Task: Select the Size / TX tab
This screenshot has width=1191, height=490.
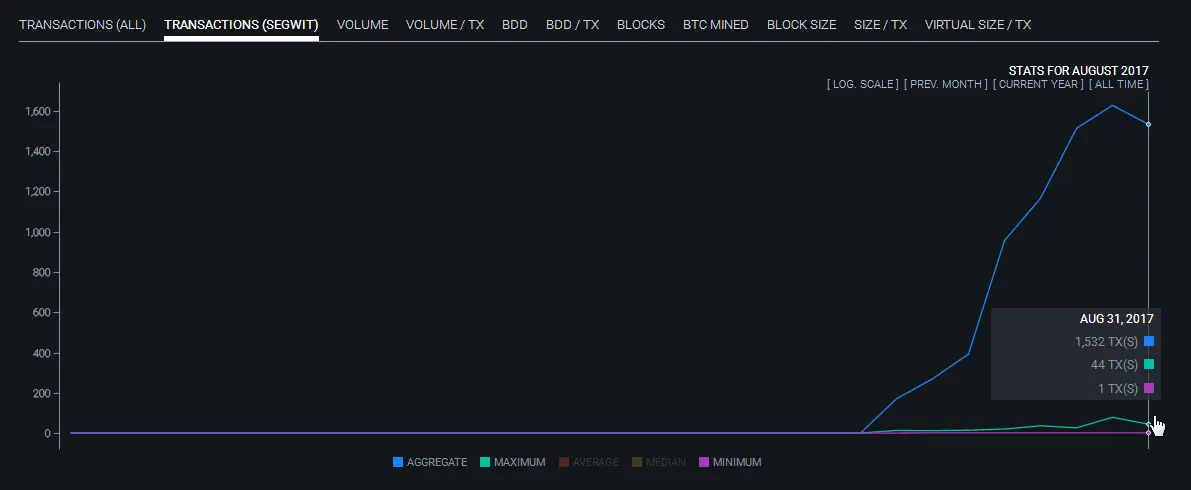Action: pos(880,24)
